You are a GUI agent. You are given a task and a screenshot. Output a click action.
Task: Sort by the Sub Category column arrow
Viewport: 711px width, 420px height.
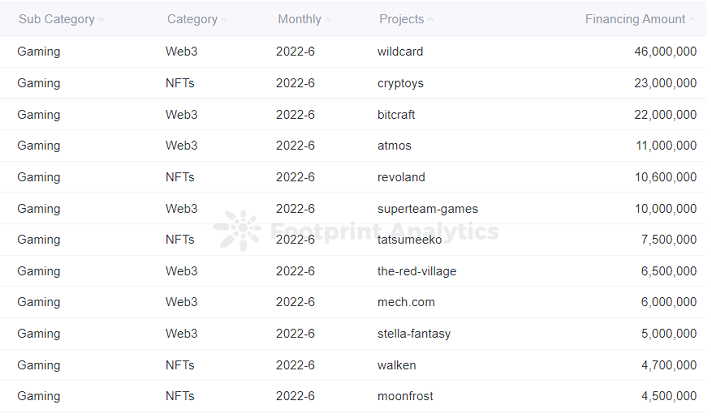(101, 20)
